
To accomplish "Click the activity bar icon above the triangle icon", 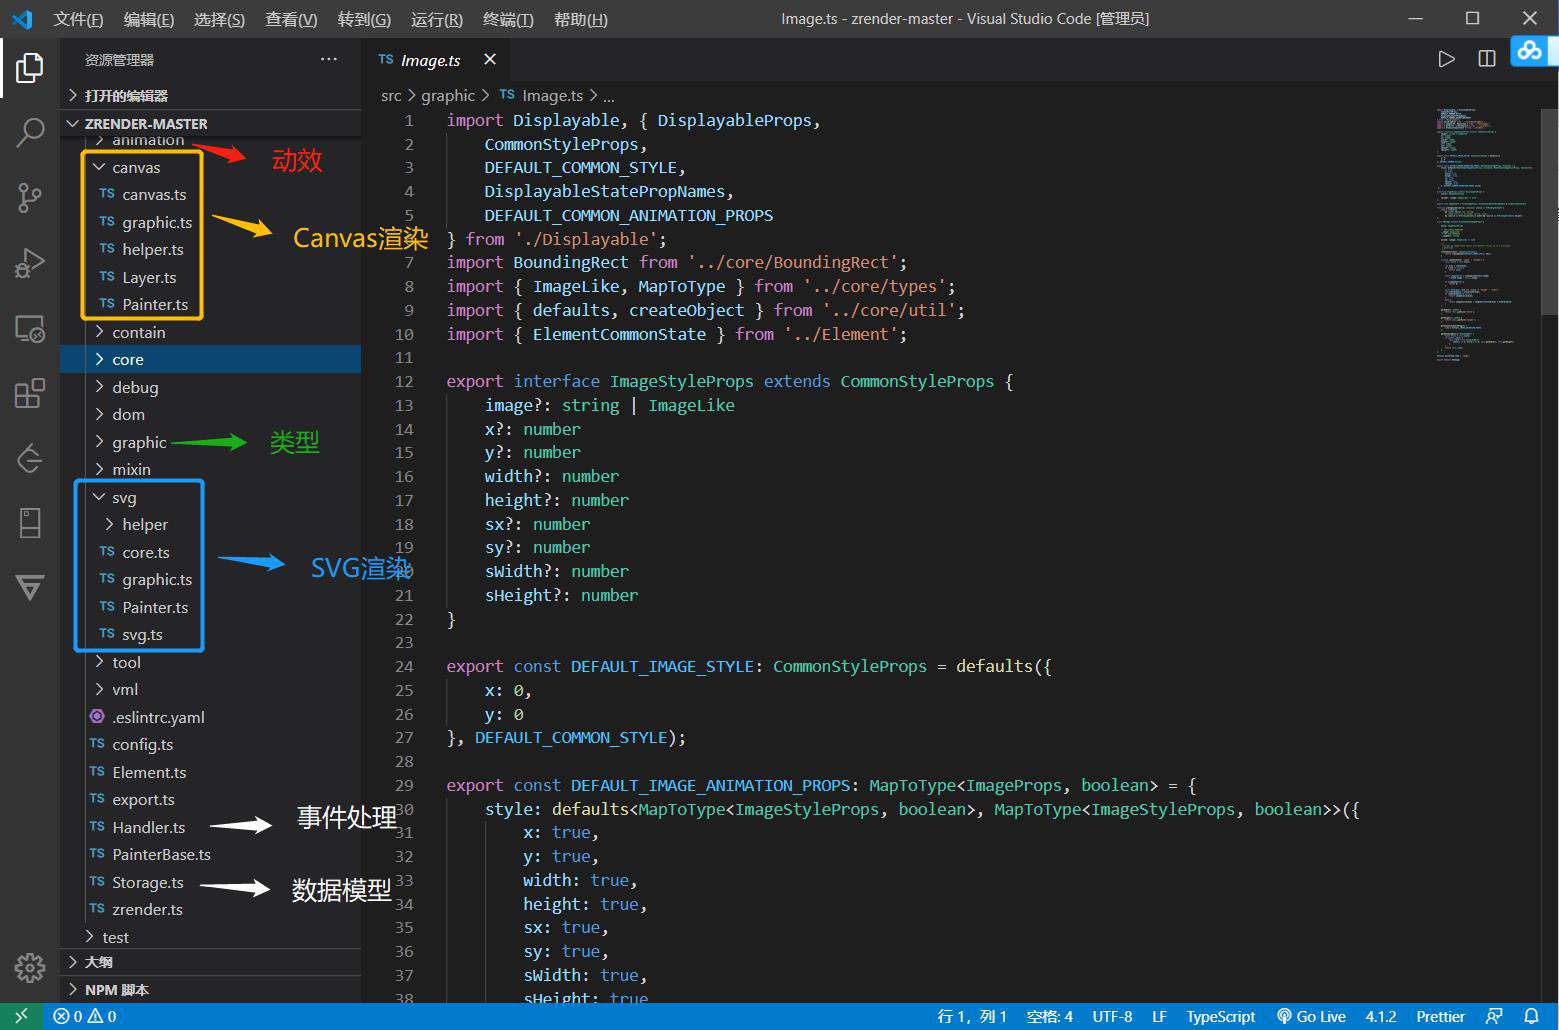I will point(30,523).
